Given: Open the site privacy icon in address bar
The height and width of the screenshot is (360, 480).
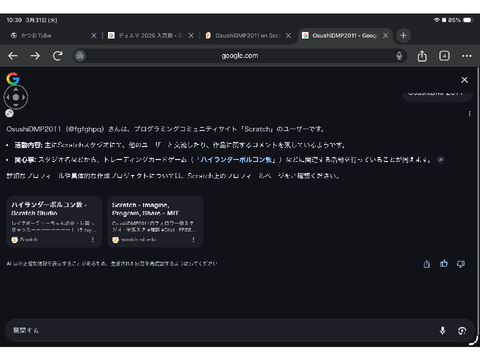Looking at the screenshot, I should coord(80,56).
